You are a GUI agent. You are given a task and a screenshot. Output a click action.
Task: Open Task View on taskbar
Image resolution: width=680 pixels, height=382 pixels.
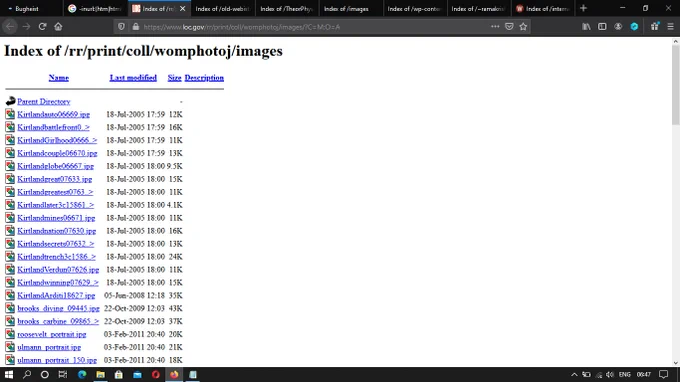[x=63, y=375]
